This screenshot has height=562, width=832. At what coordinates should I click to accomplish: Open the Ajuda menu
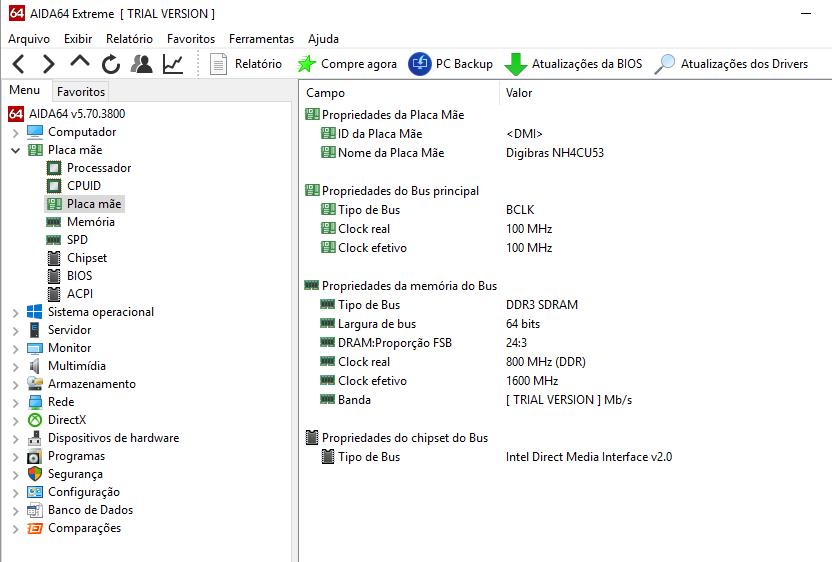(x=323, y=39)
